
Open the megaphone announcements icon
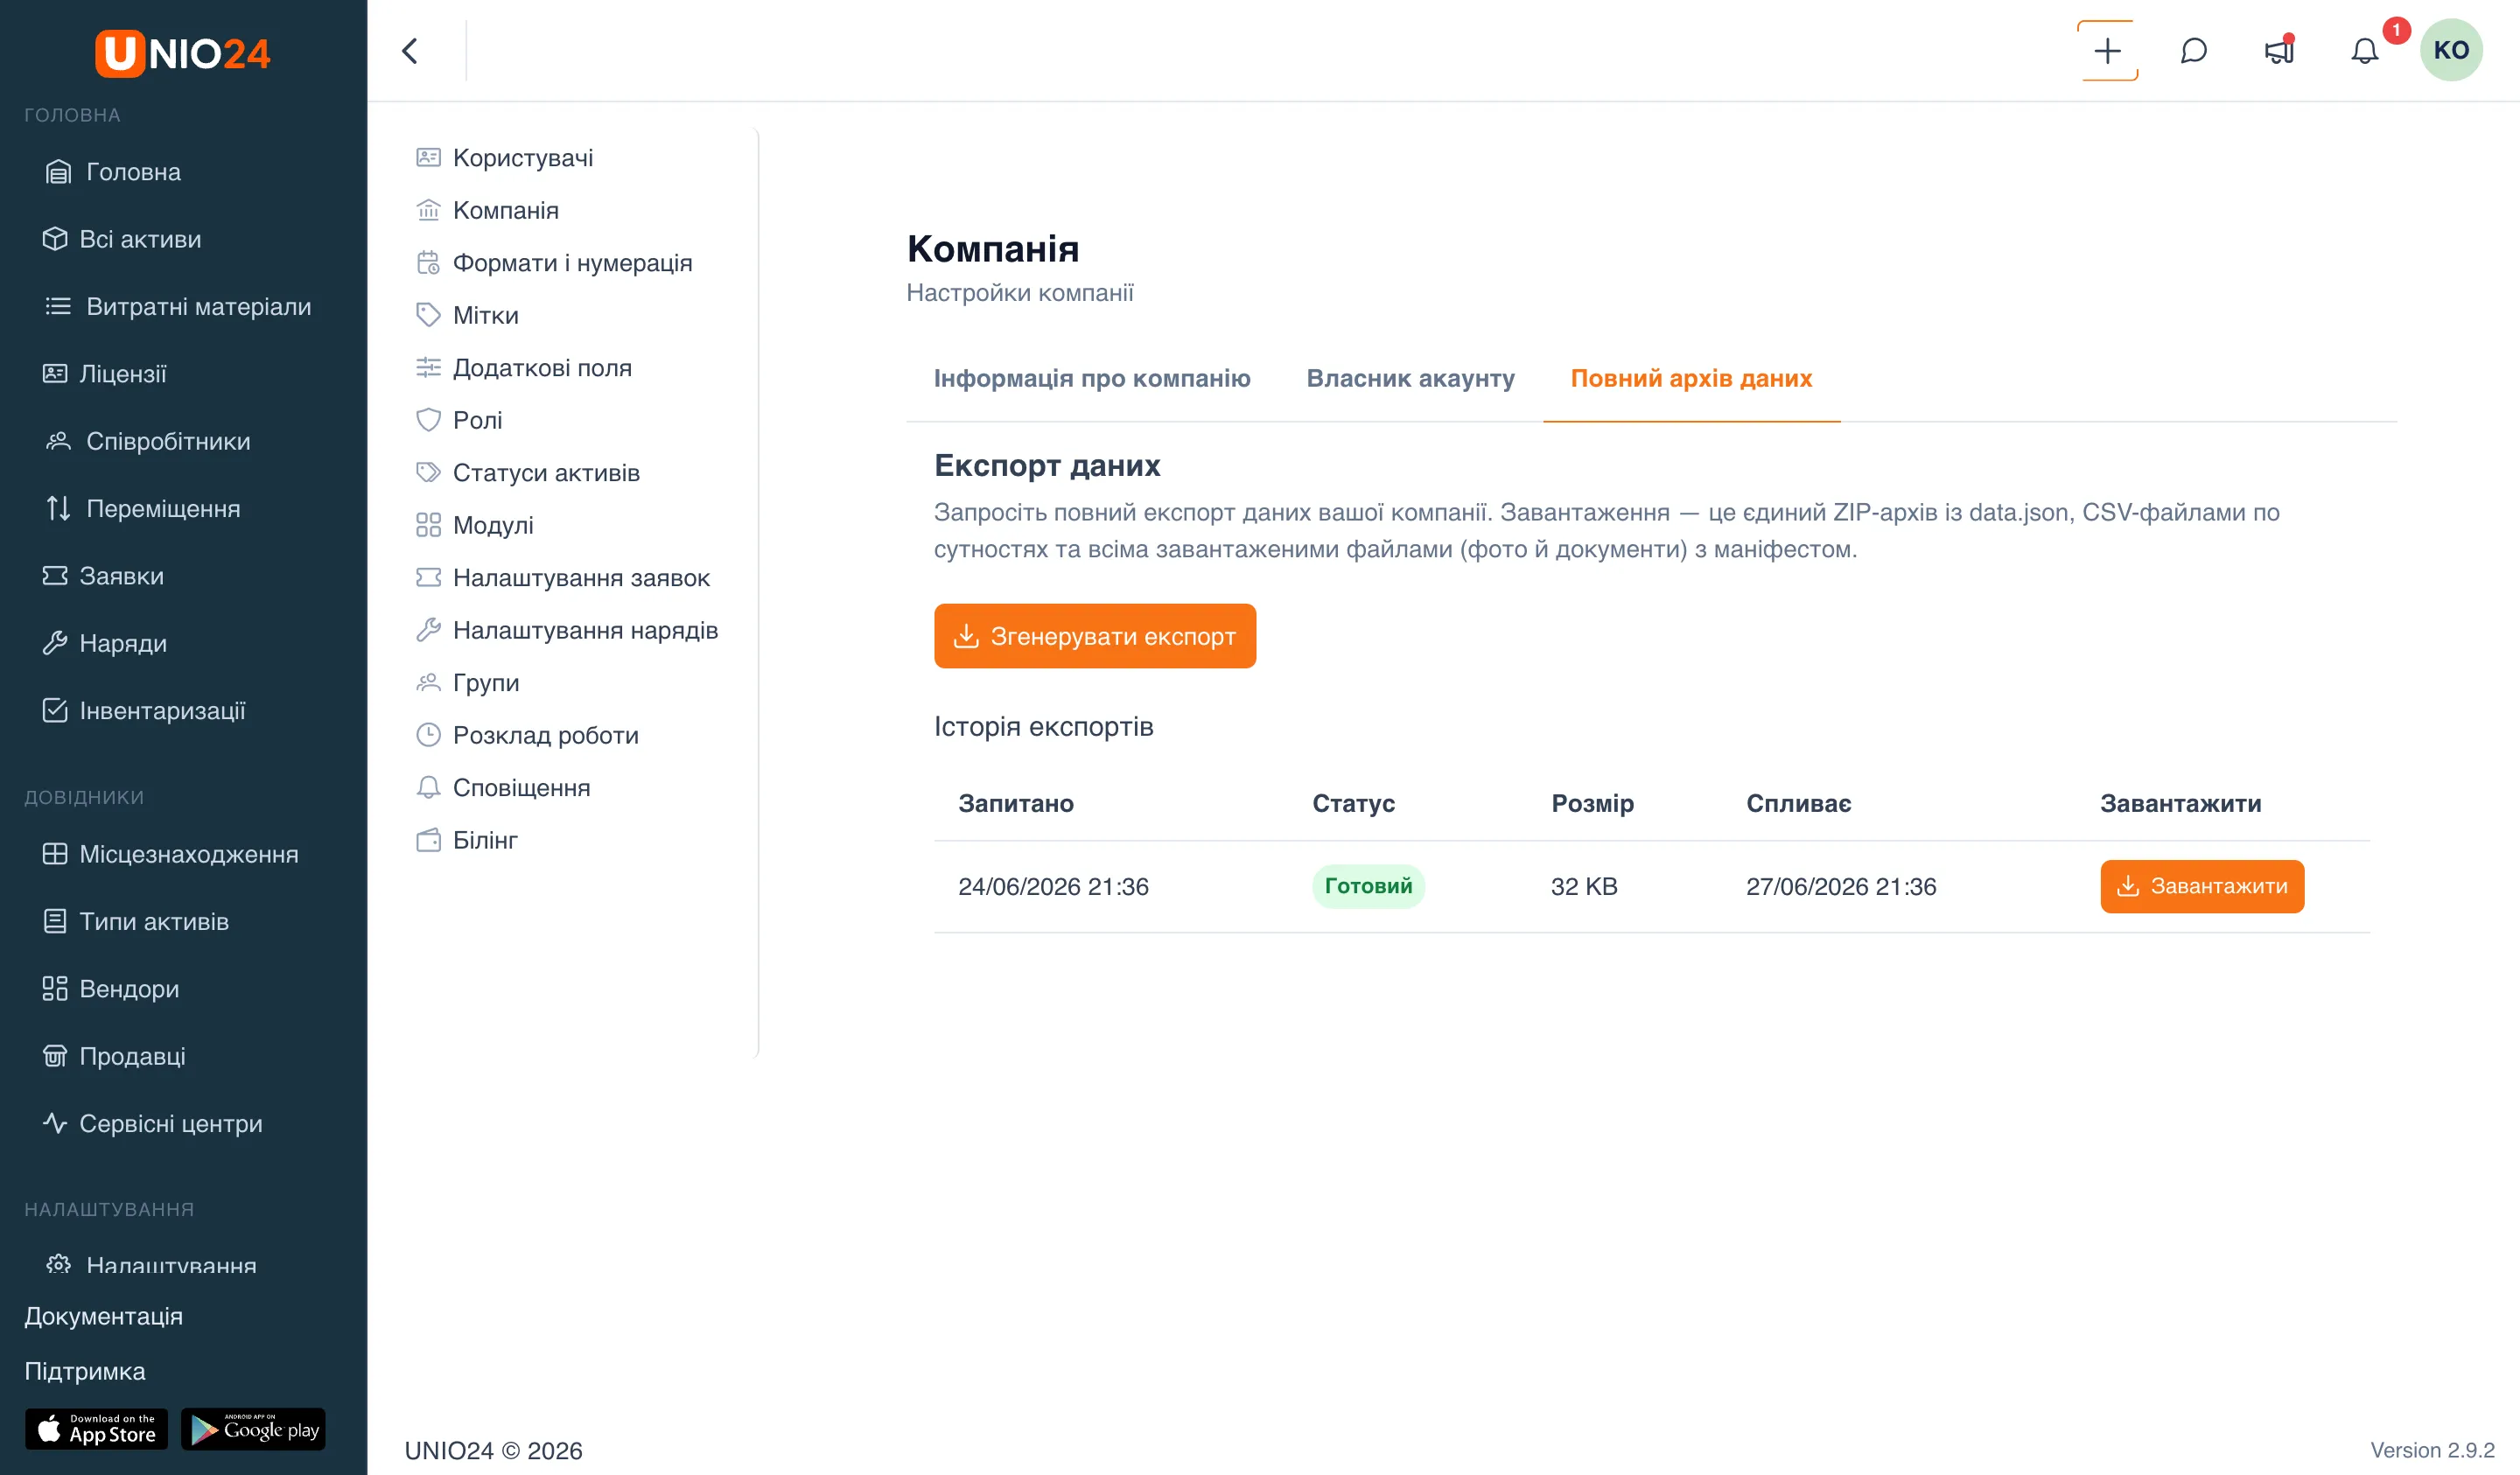click(2279, 51)
